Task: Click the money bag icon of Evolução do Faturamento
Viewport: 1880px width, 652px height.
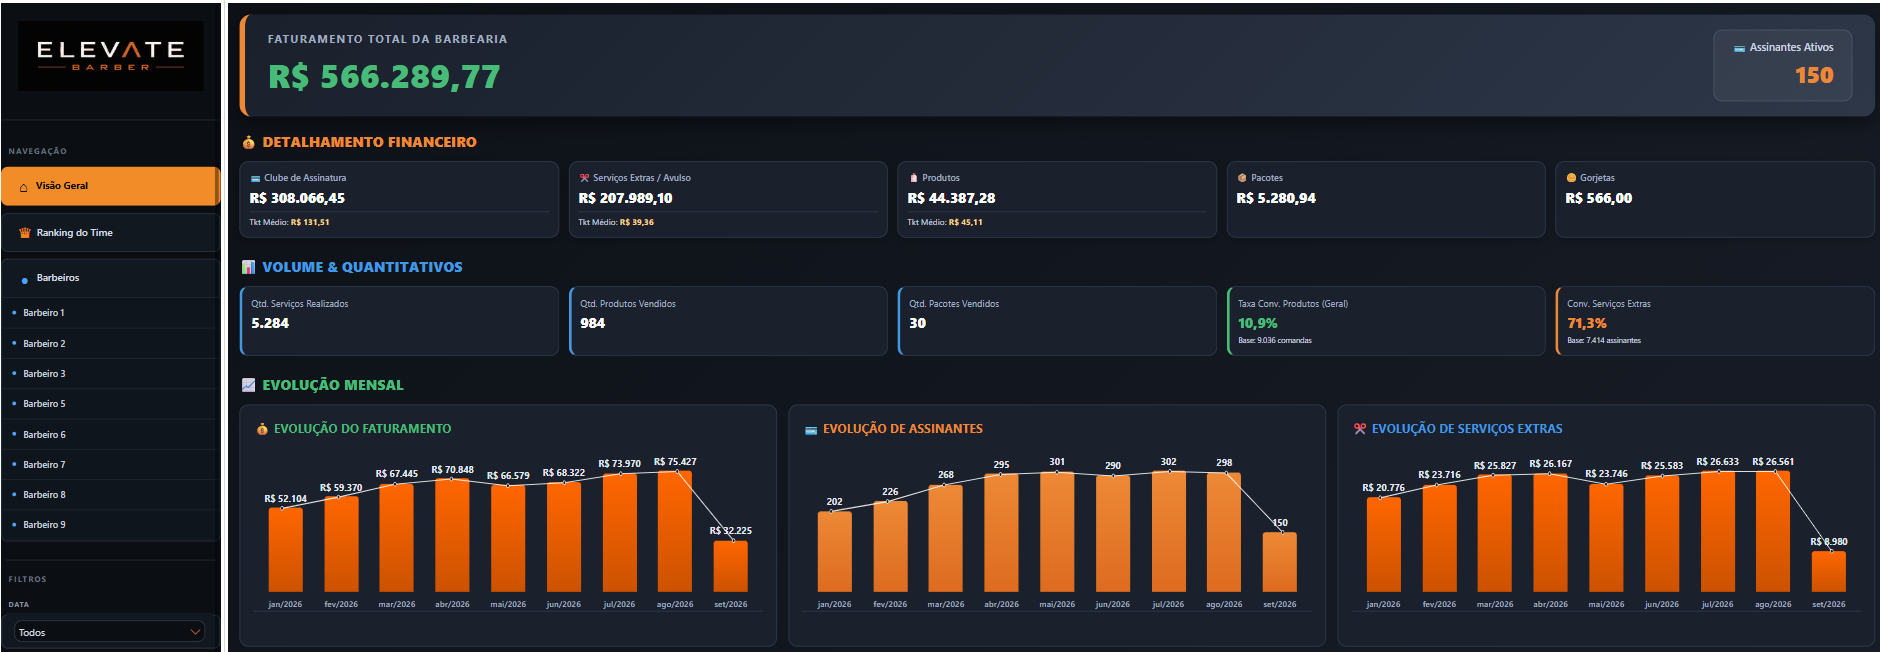Action: tap(262, 429)
